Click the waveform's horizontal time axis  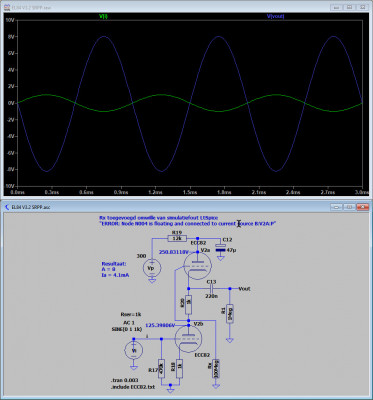tap(190, 192)
